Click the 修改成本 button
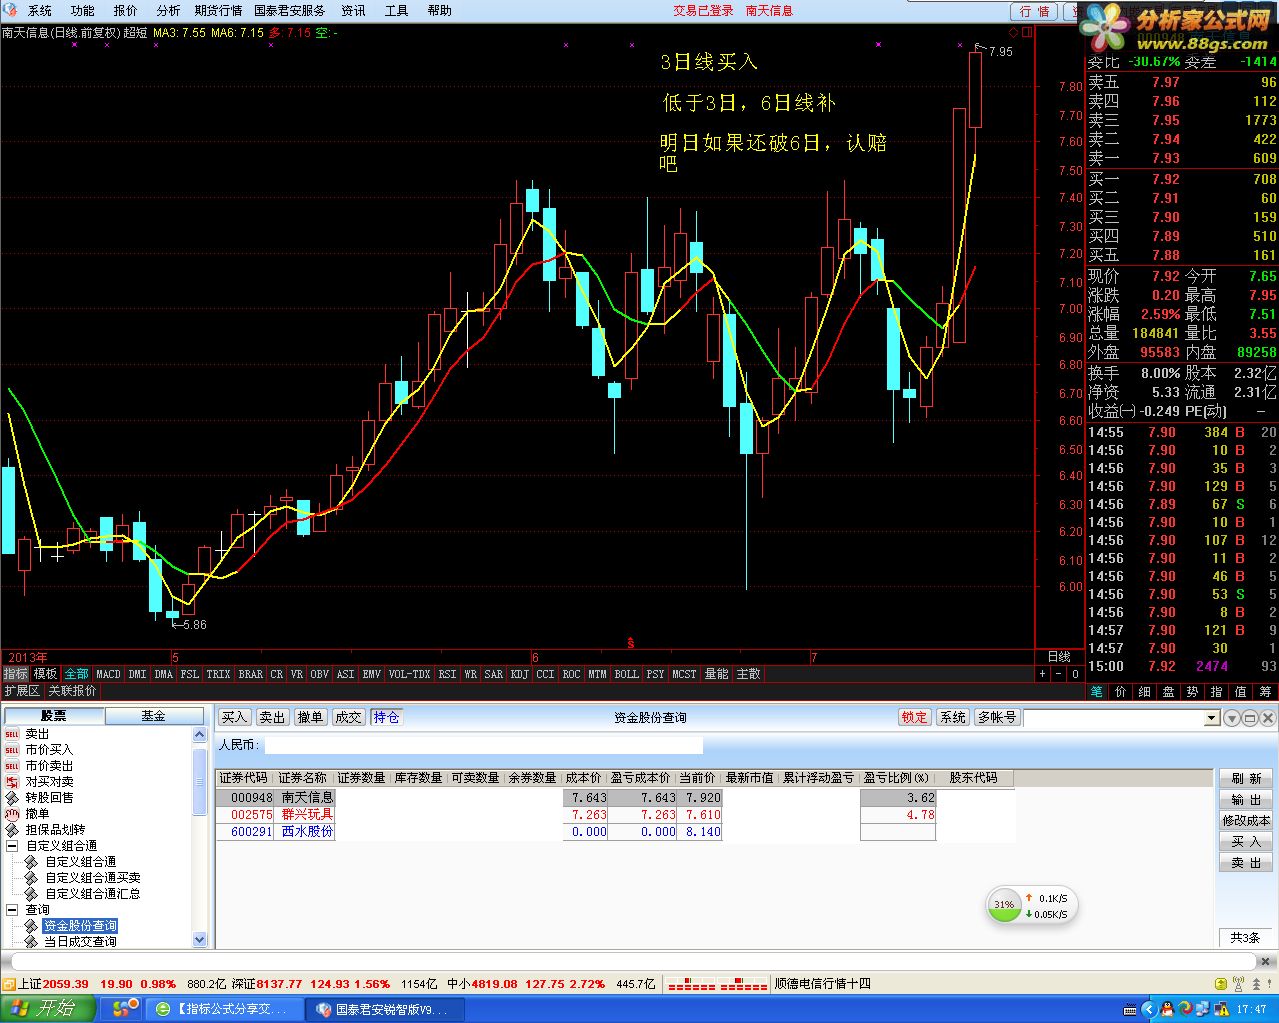This screenshot has height=1023, width=1279. point(1246,820)
